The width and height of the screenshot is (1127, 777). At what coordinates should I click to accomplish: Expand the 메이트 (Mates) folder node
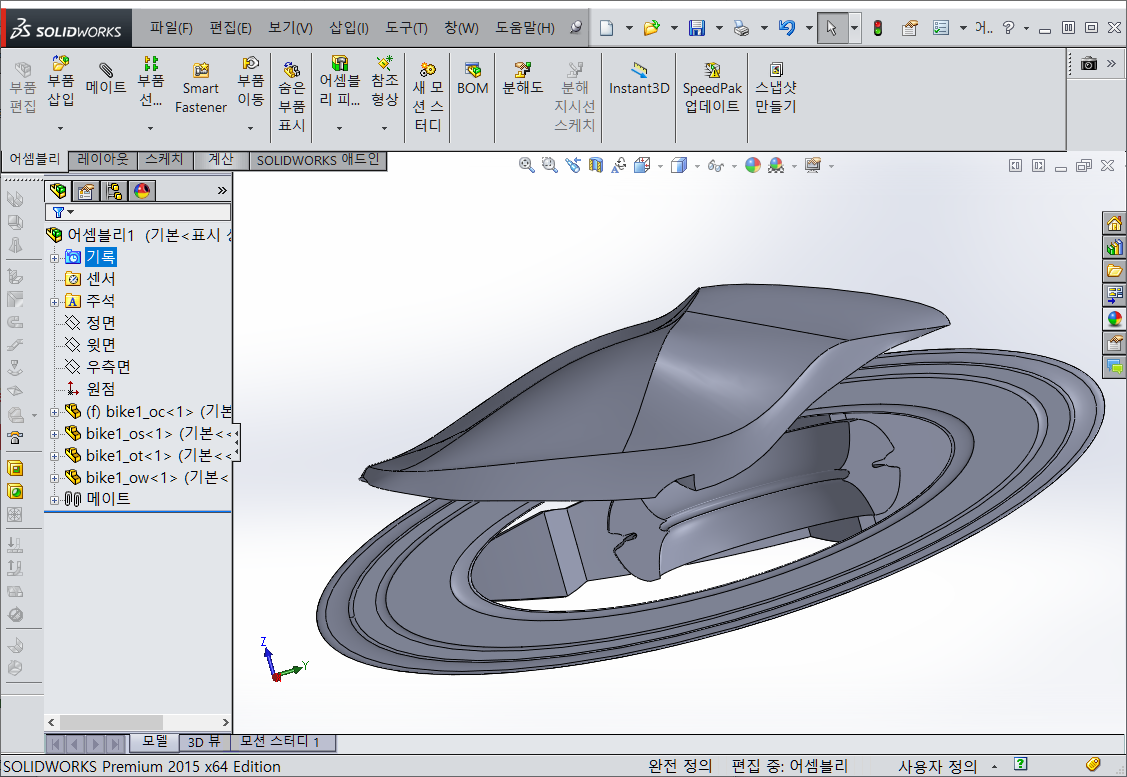54,500
